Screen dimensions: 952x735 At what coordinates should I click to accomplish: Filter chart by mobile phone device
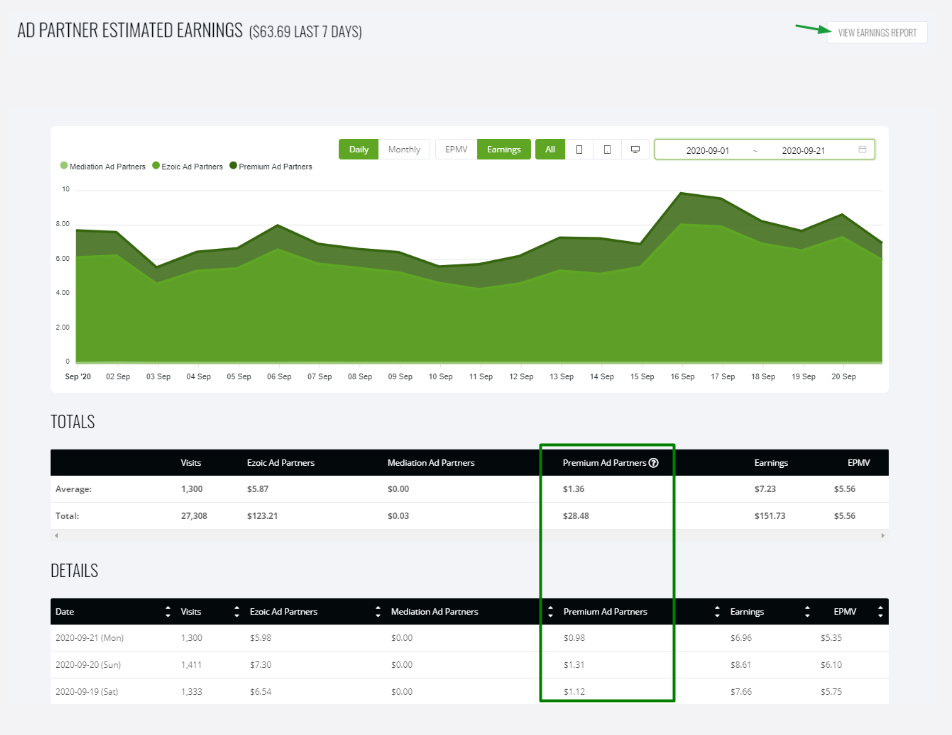579,150
